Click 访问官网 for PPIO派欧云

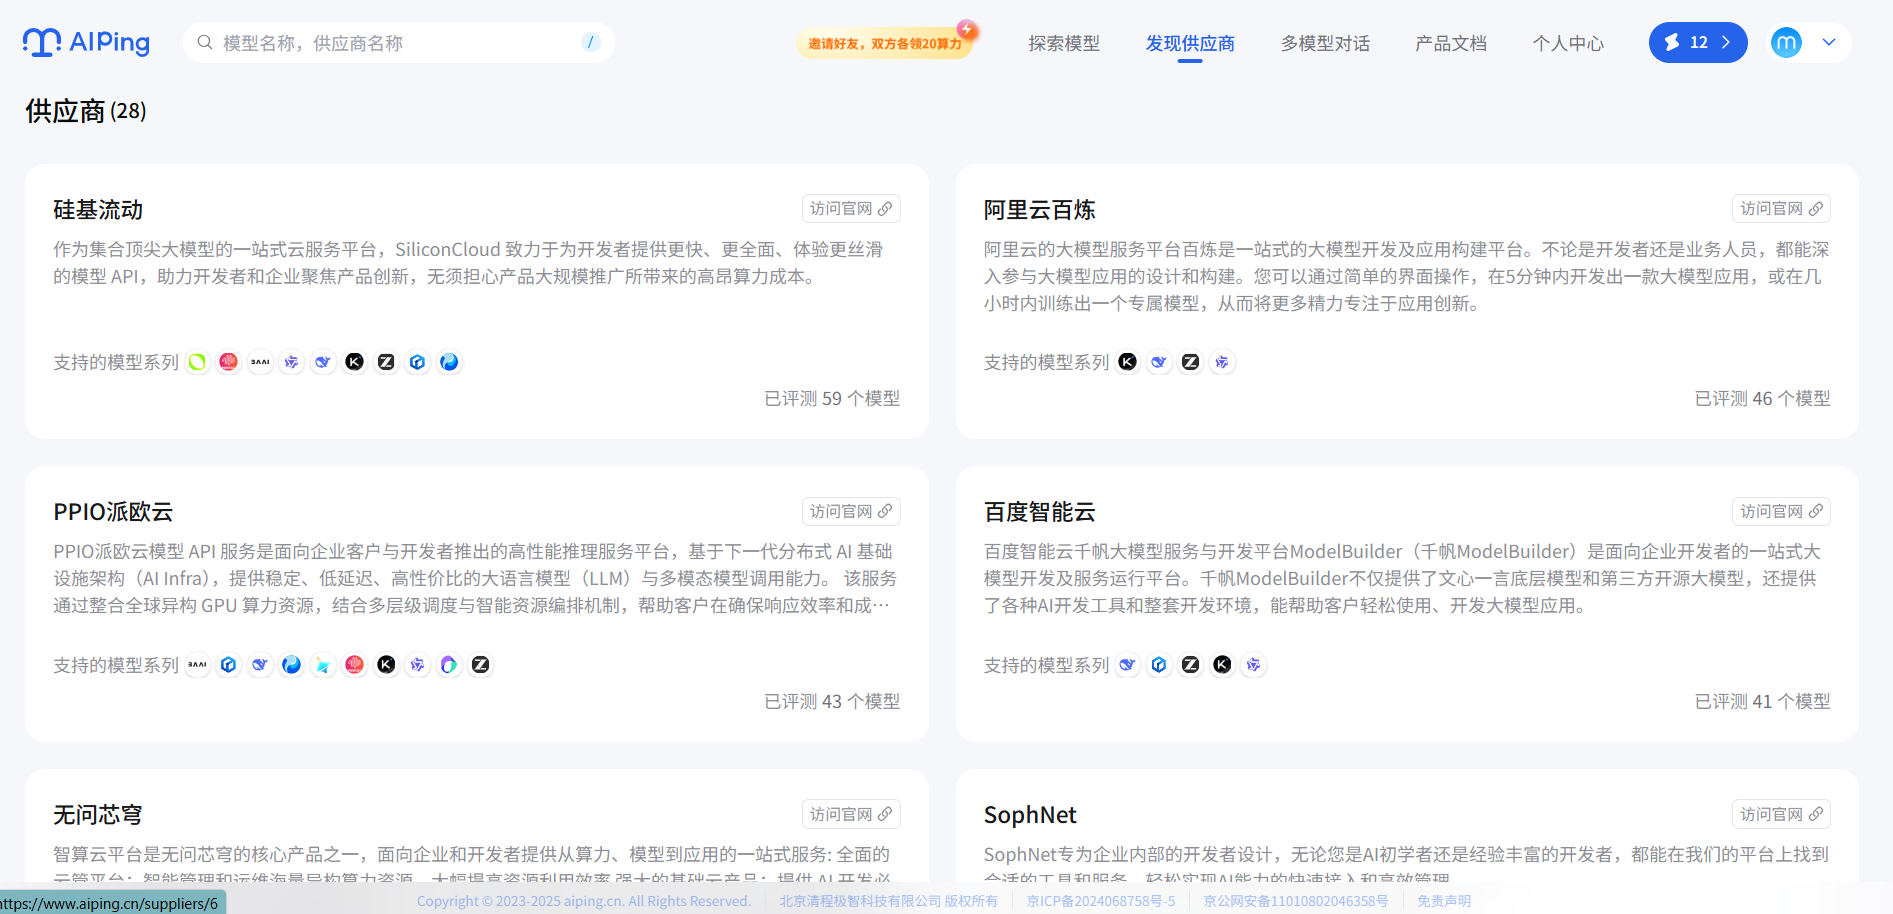(x=851, y=511)
